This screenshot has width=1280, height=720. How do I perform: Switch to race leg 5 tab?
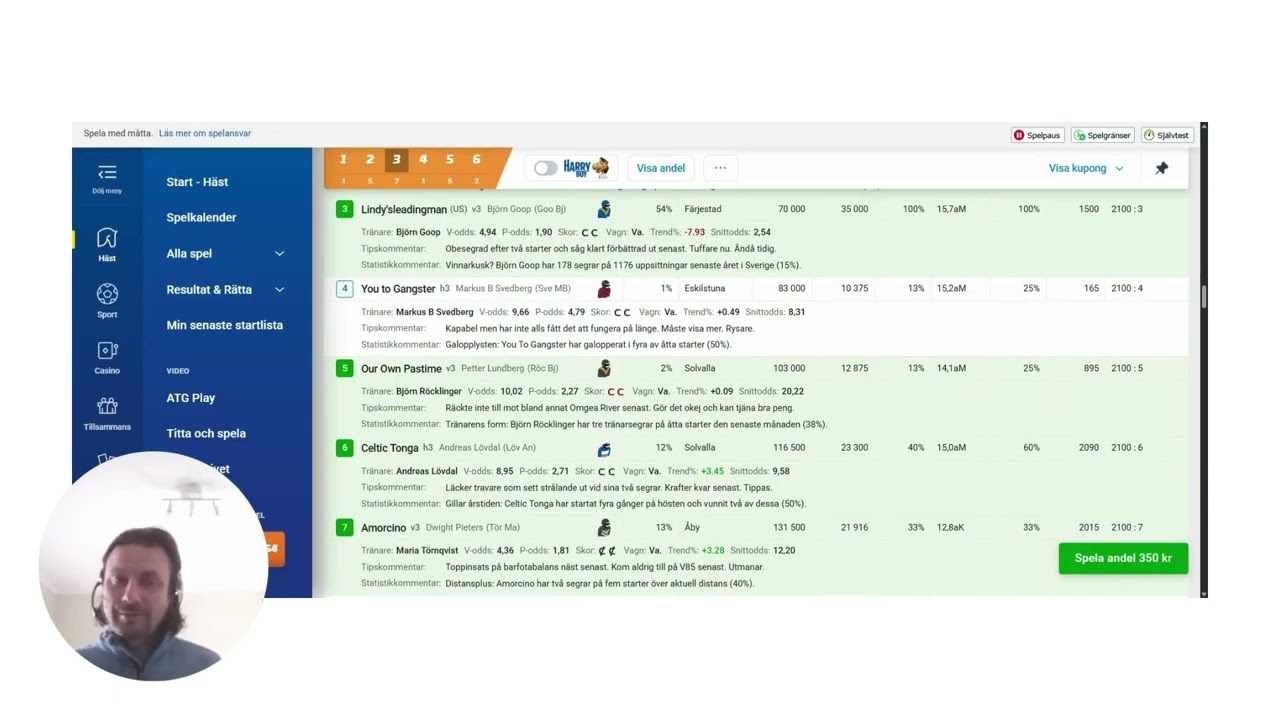pos(450,167)
